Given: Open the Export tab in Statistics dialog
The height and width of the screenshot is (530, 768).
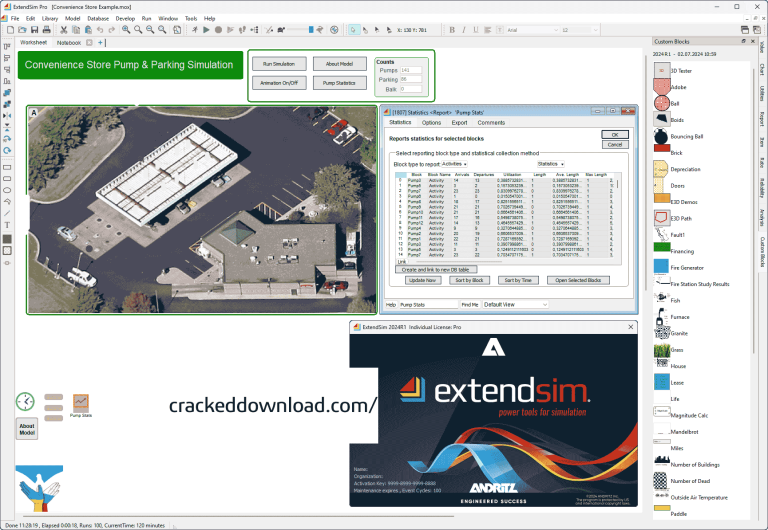Looking at the screenshot, I should coord(459,122).
